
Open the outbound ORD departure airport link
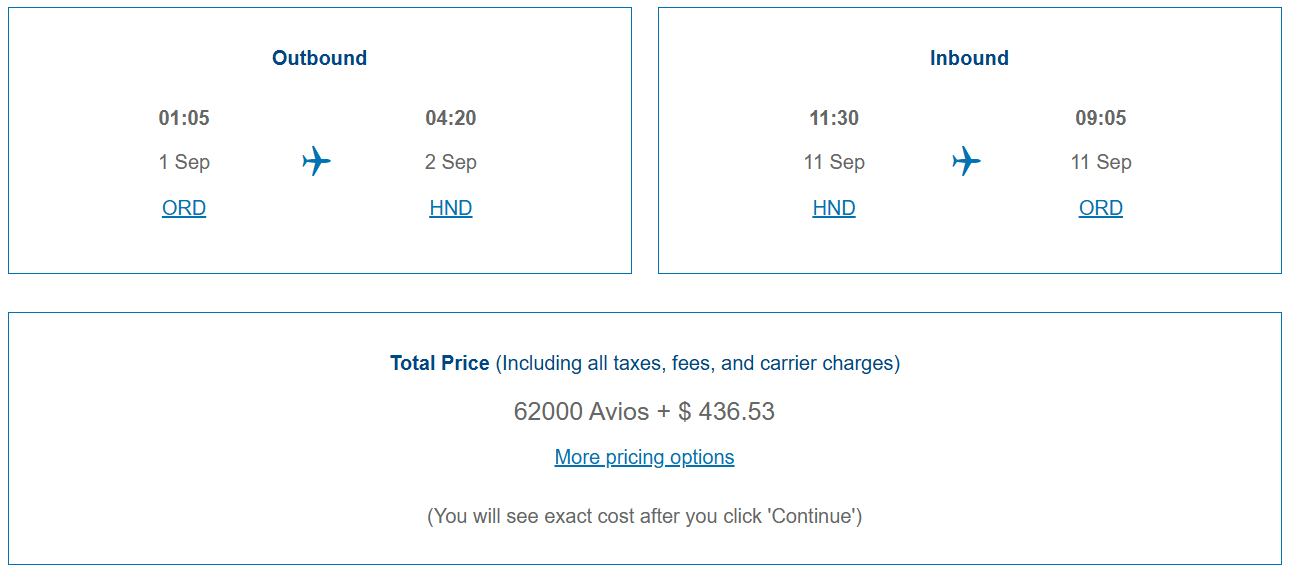point(184,208)
